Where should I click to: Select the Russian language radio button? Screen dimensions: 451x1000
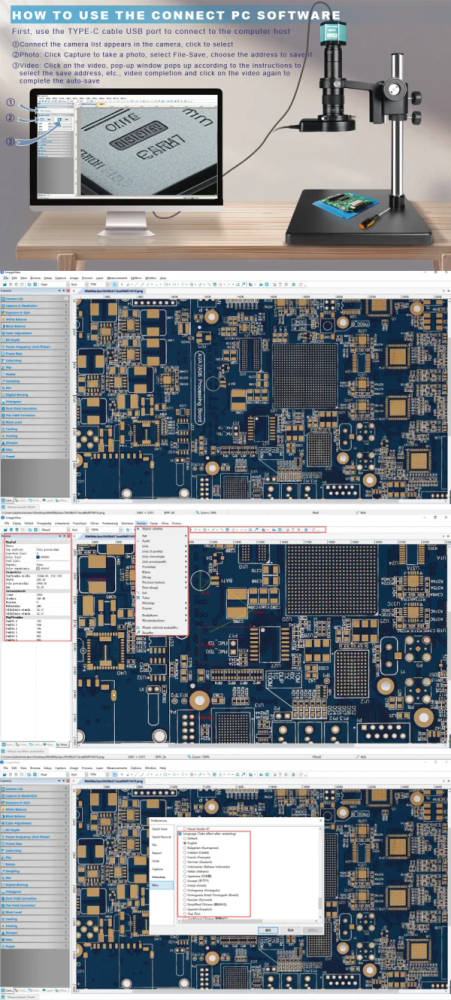coord(185,900)
